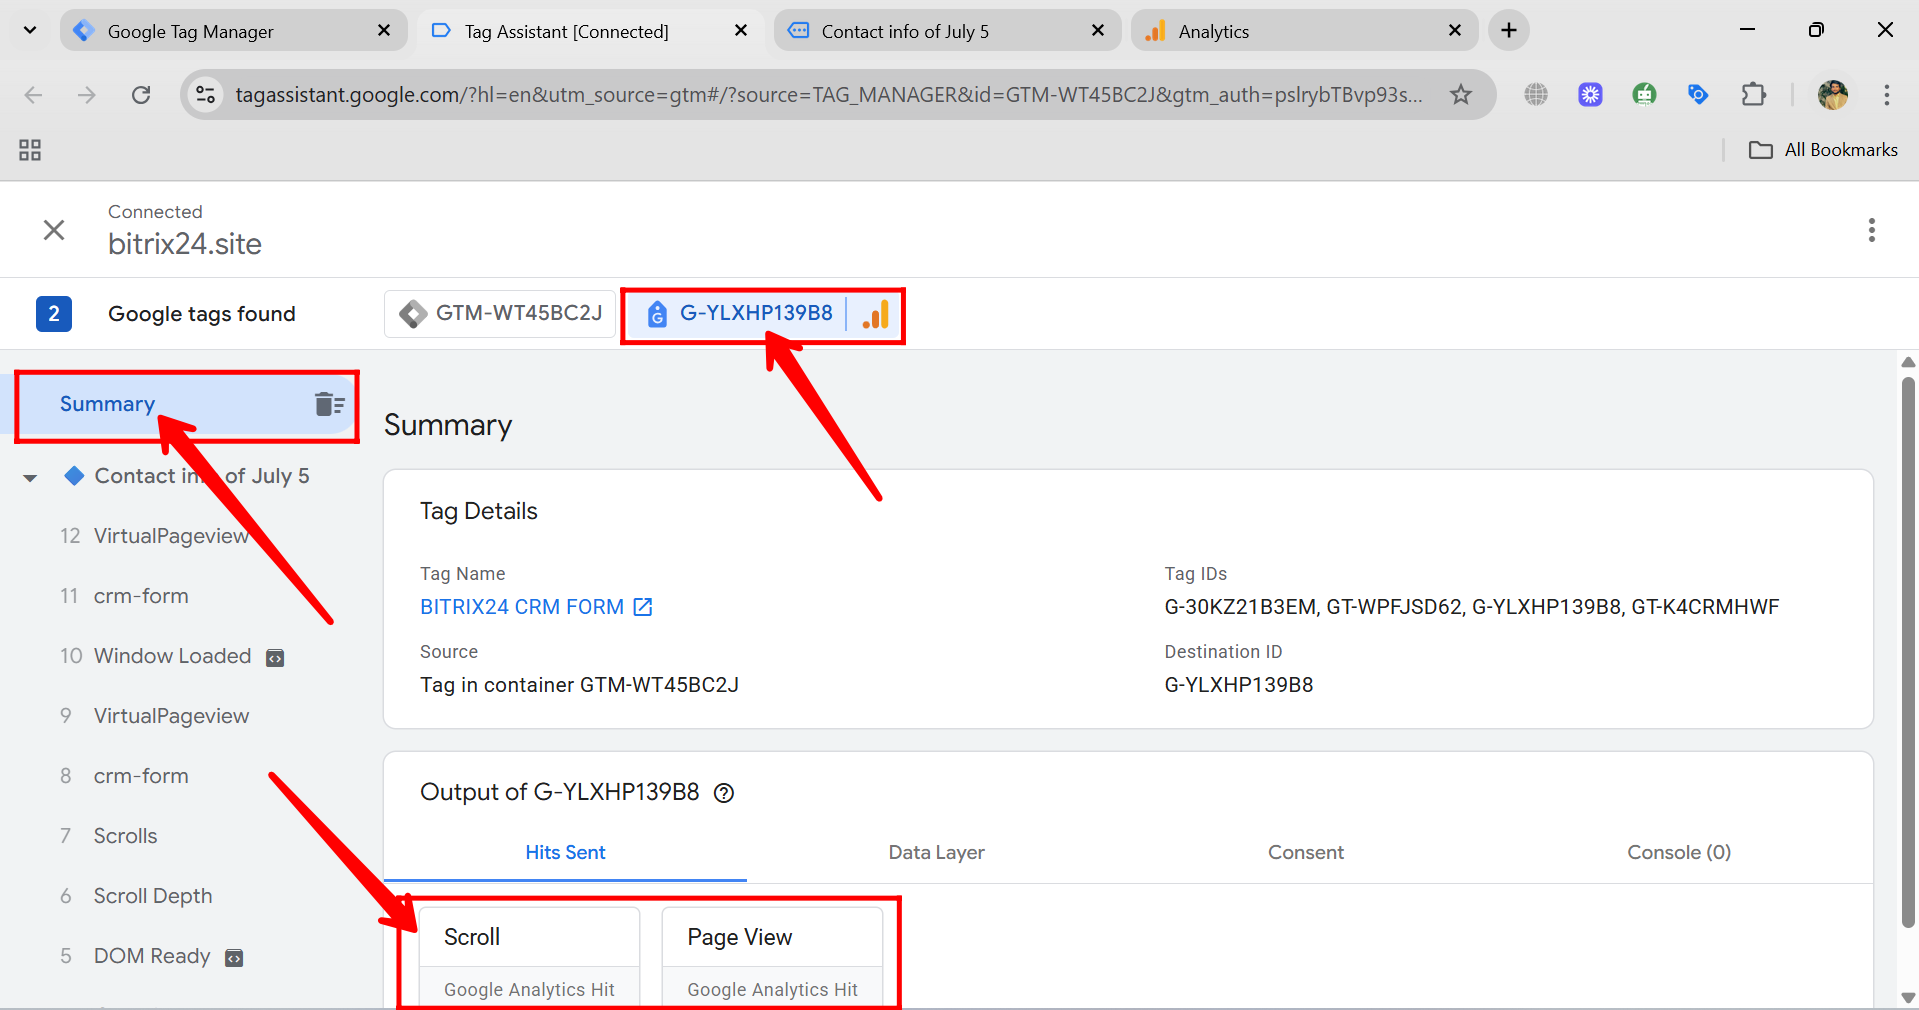The image size is (1919, 1010).
Task: Click the globe extension icon
Action: [x=1536, y=95]
